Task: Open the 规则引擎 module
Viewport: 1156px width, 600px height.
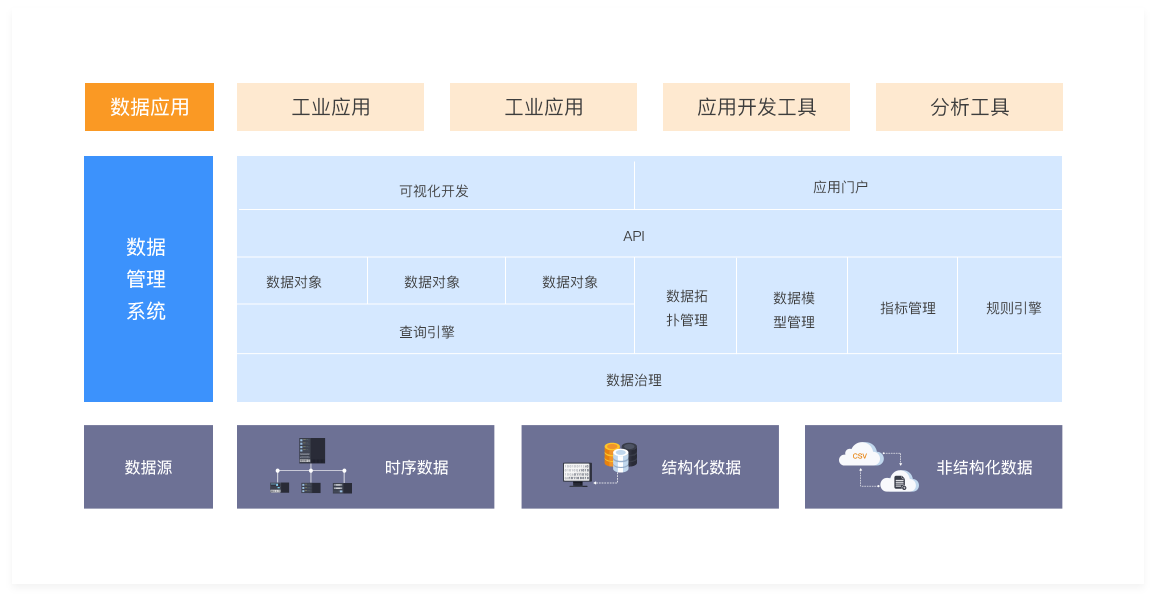Action: click(1013, 308)
